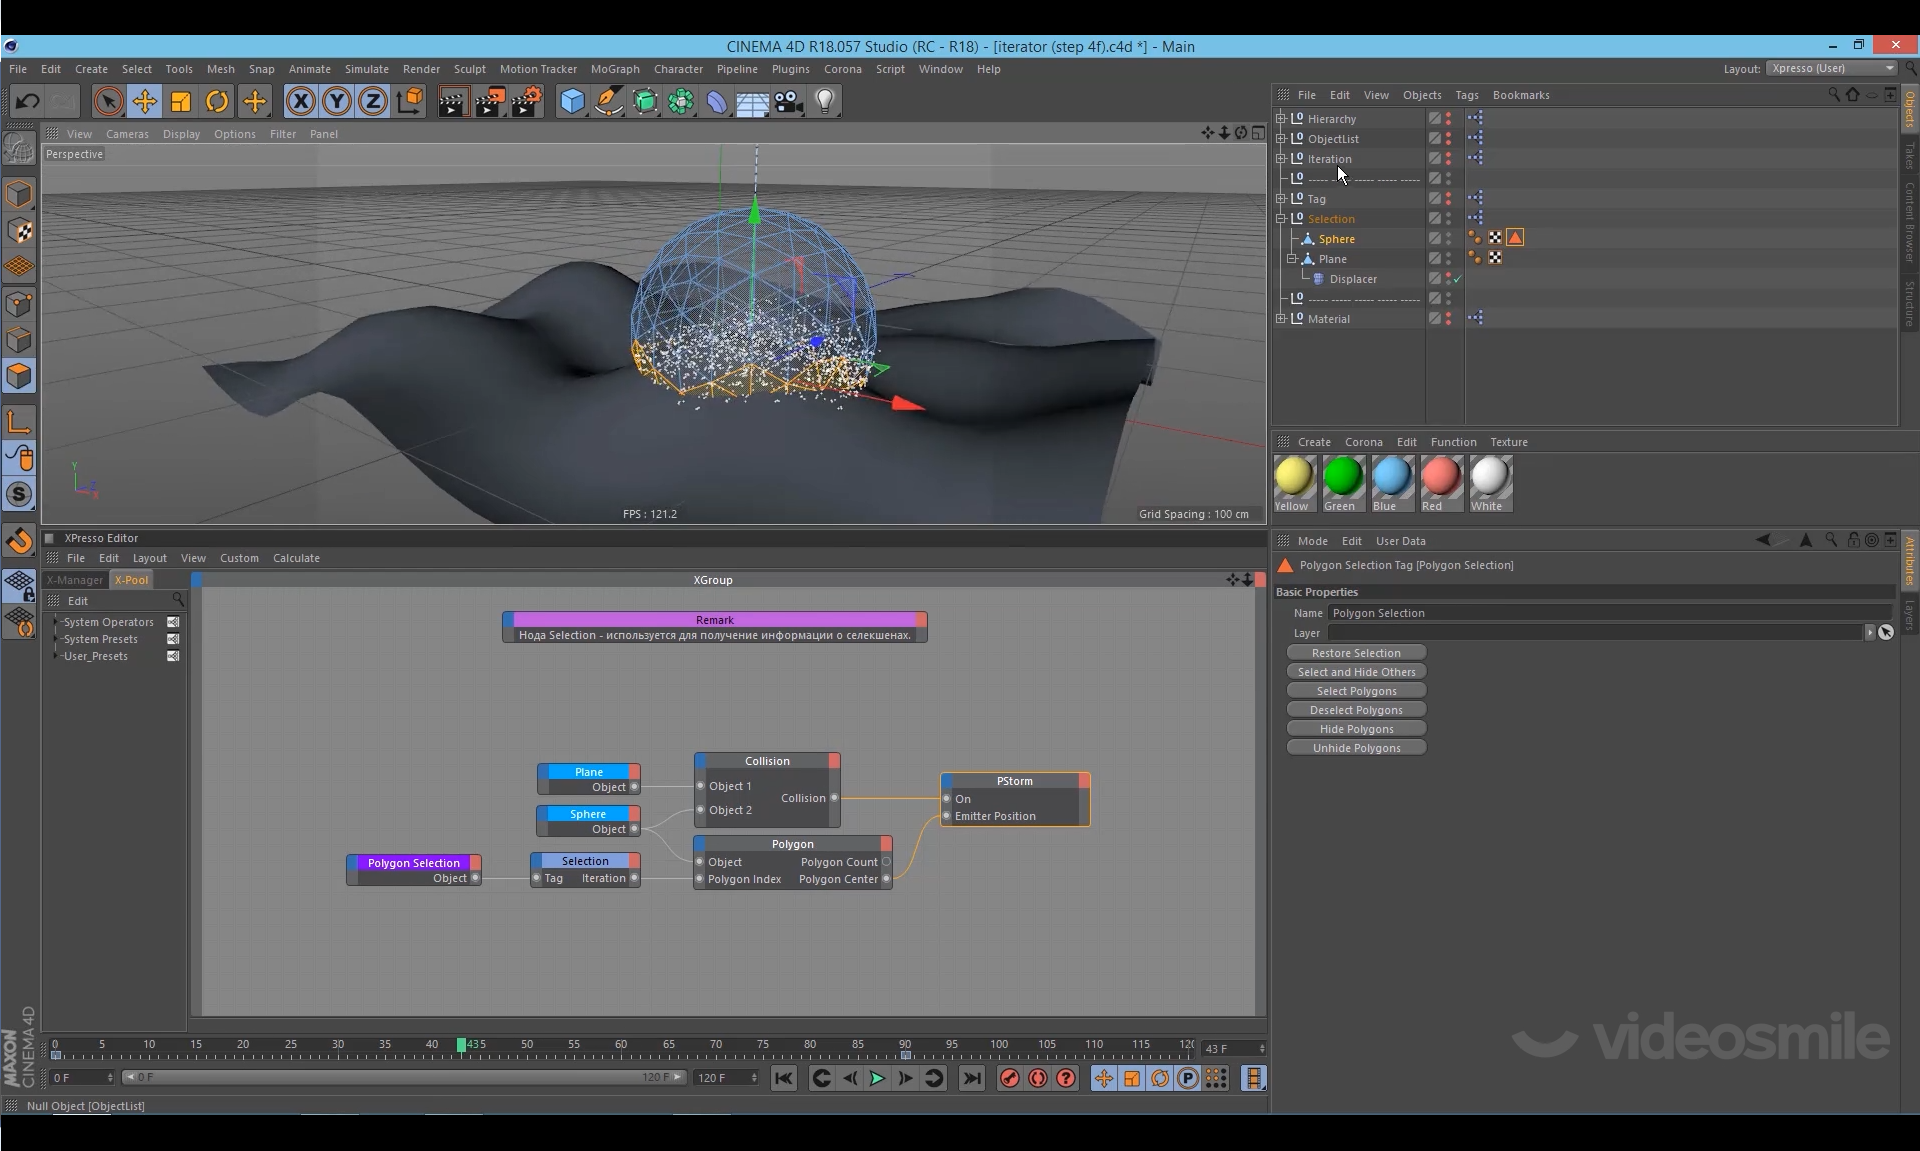Expand the Hierarchy null object
The image size is (1920, 1151).
click(1281, 118)
